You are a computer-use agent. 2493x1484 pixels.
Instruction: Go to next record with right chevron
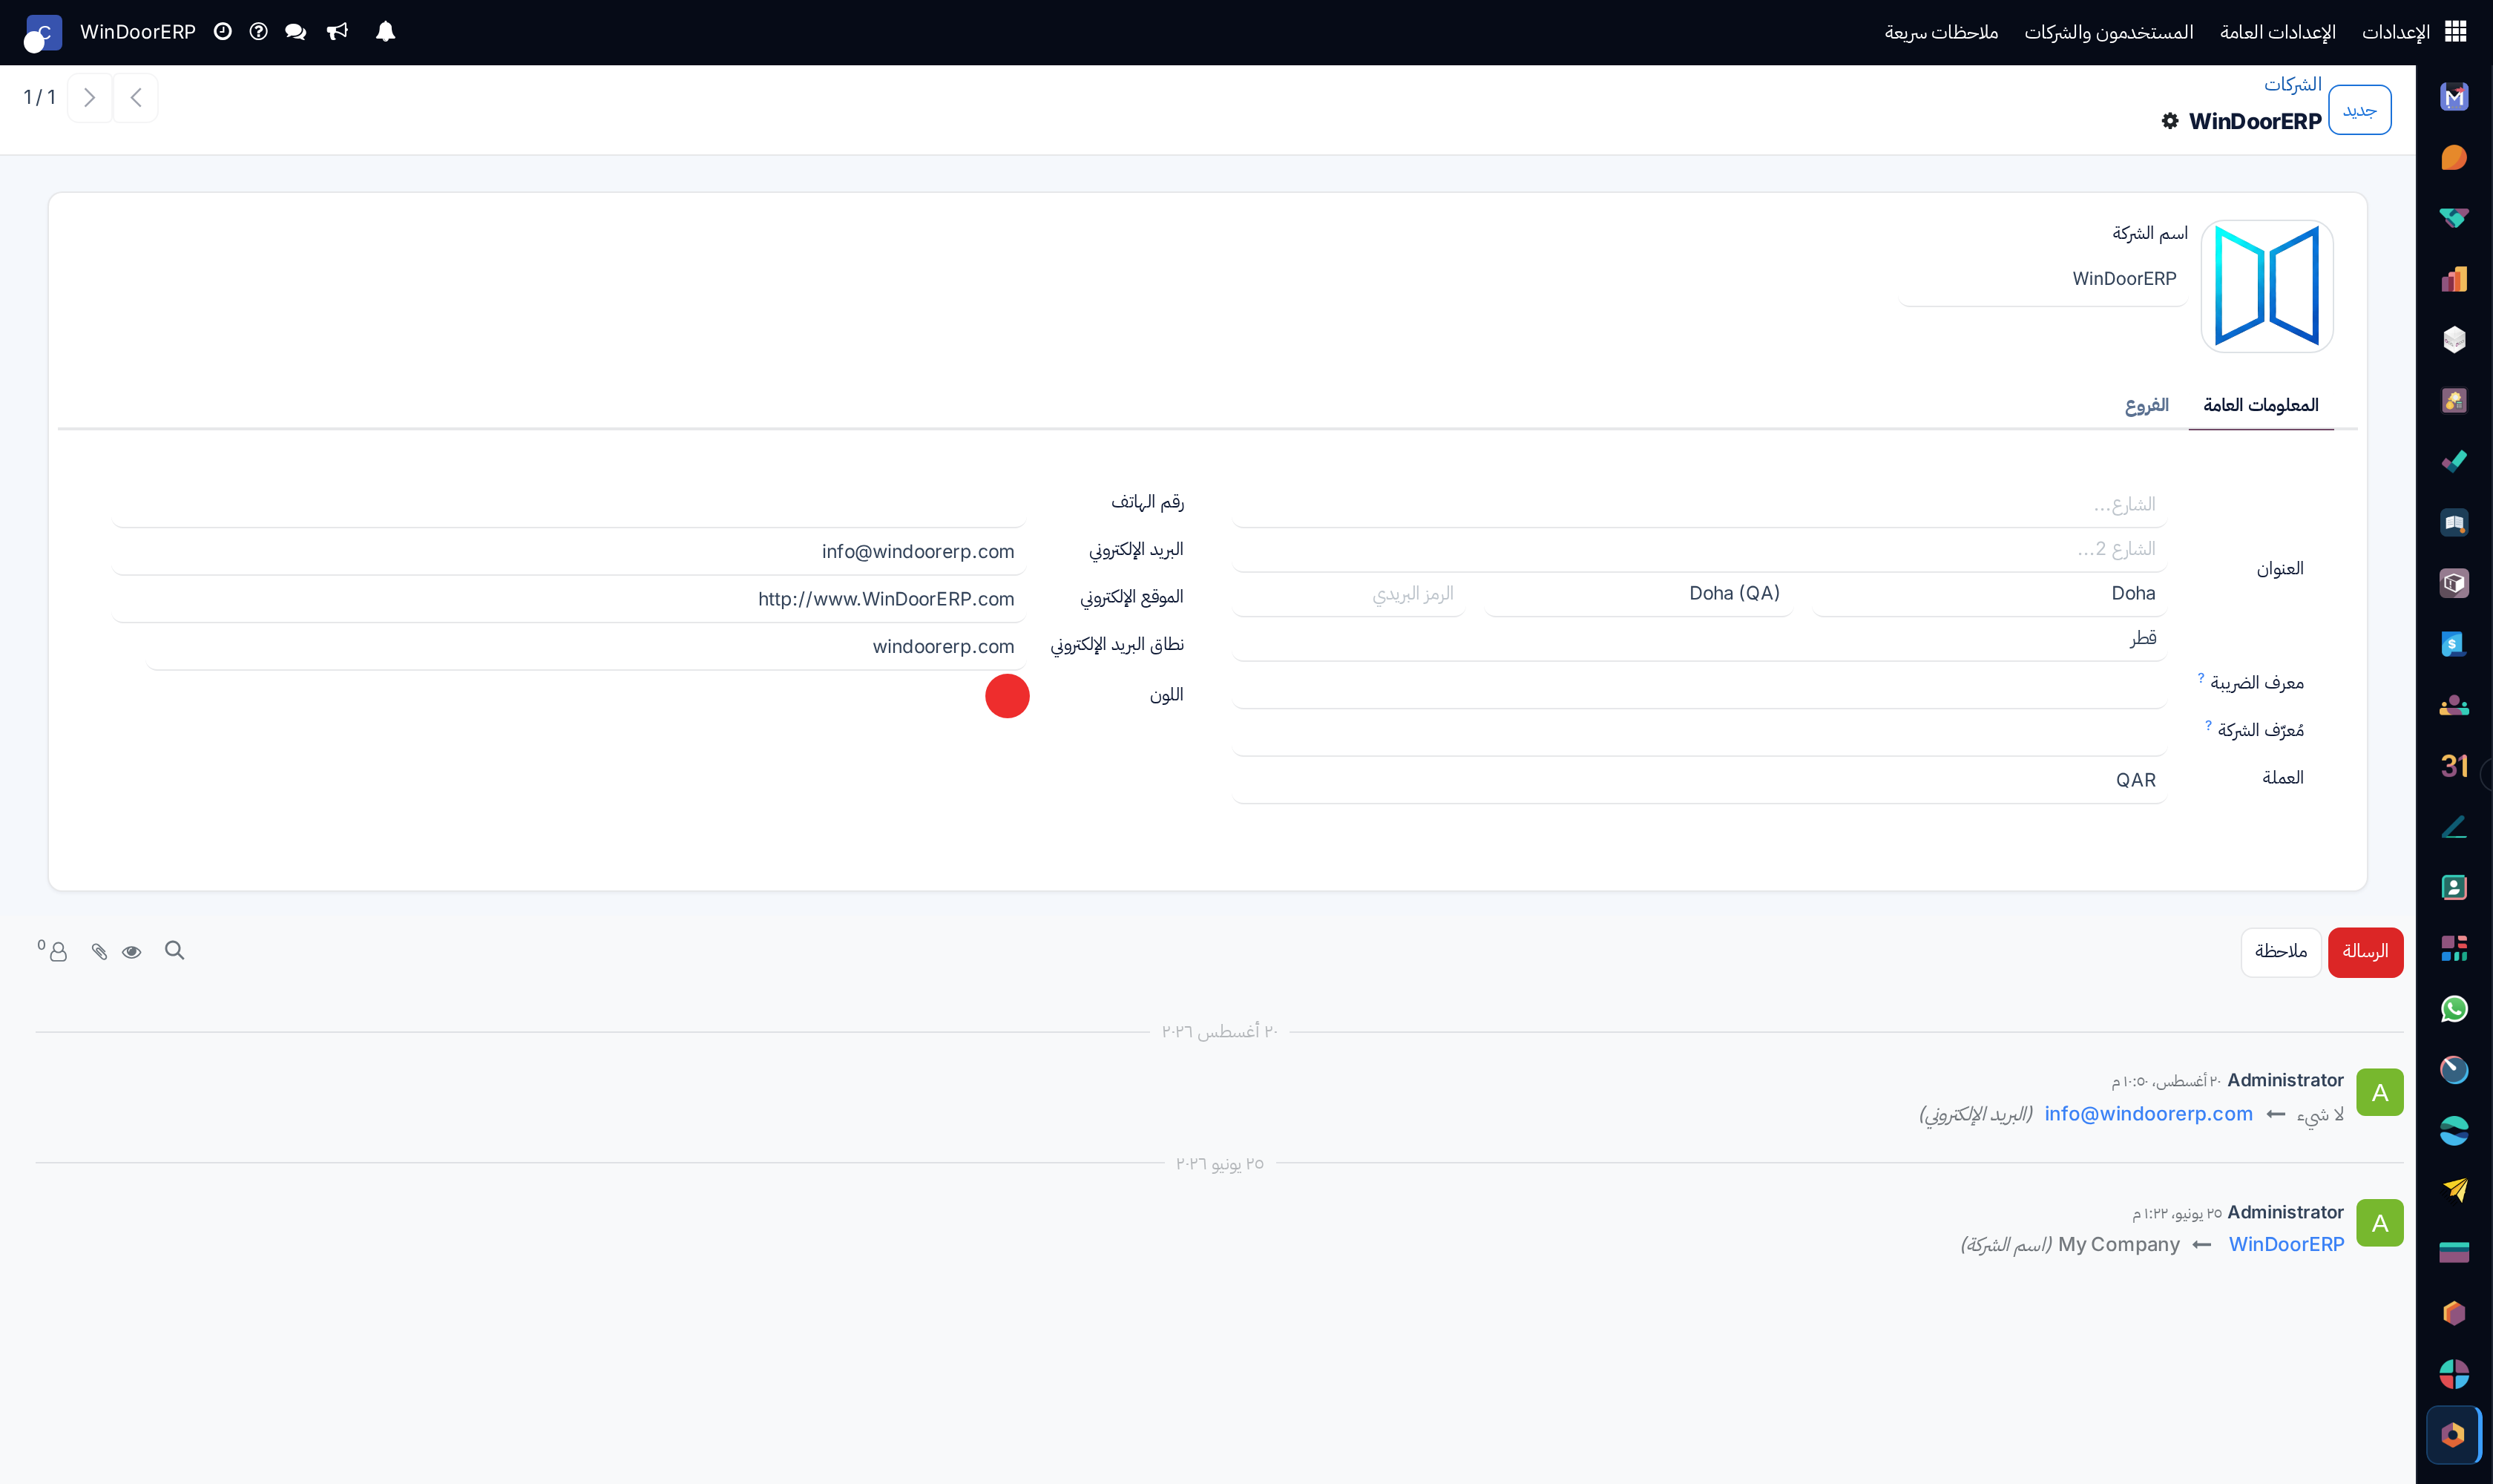click(x=89, y=97)
